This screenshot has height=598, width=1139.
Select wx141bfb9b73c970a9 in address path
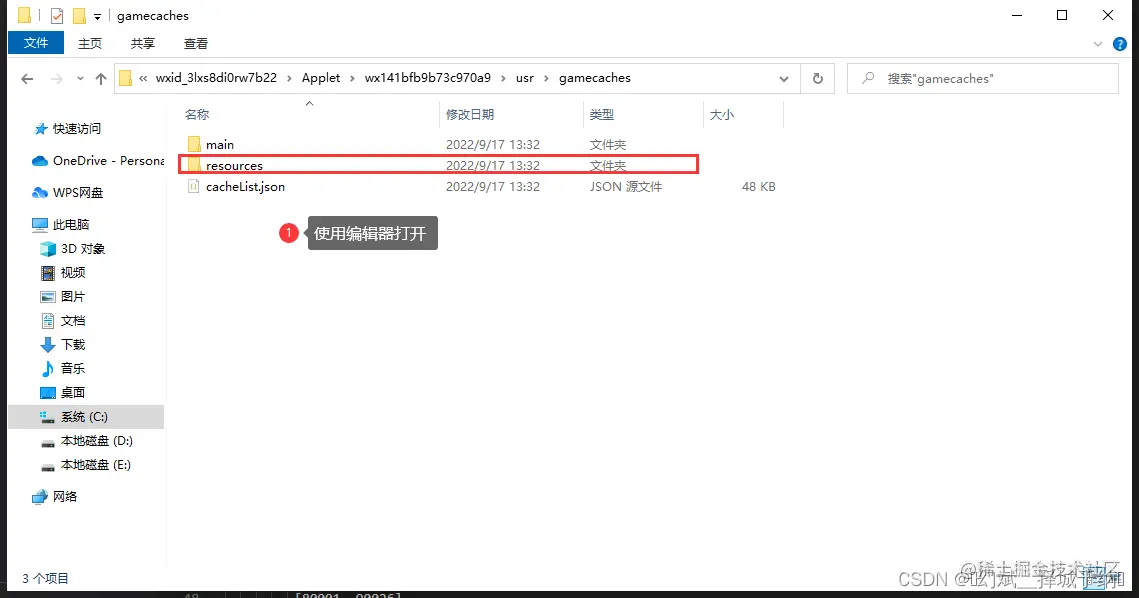point(427,78)
